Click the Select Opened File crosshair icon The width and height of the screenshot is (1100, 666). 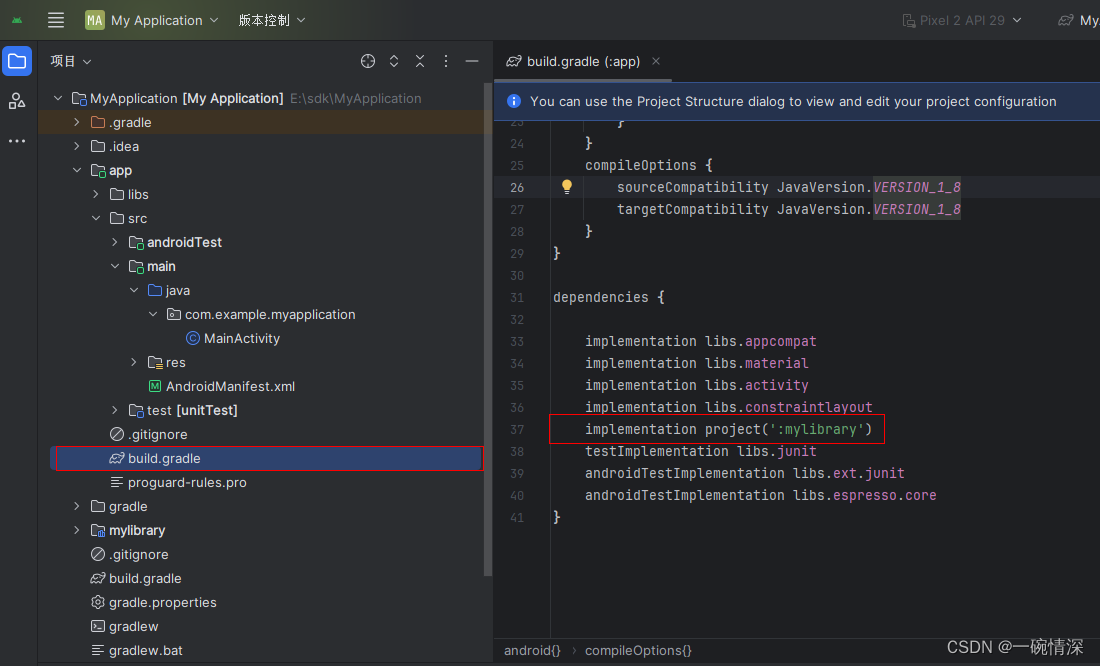(367, 61)
